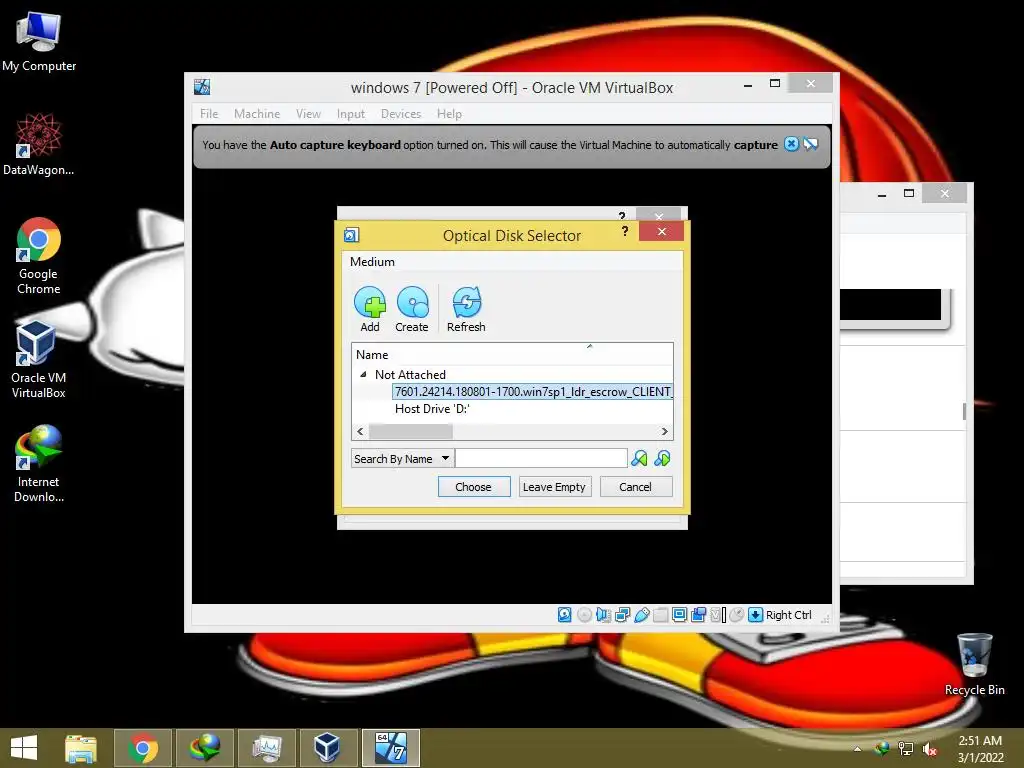Open the Help menu
The width and height of the screenshot is (1024, 768).
point(449,114)
